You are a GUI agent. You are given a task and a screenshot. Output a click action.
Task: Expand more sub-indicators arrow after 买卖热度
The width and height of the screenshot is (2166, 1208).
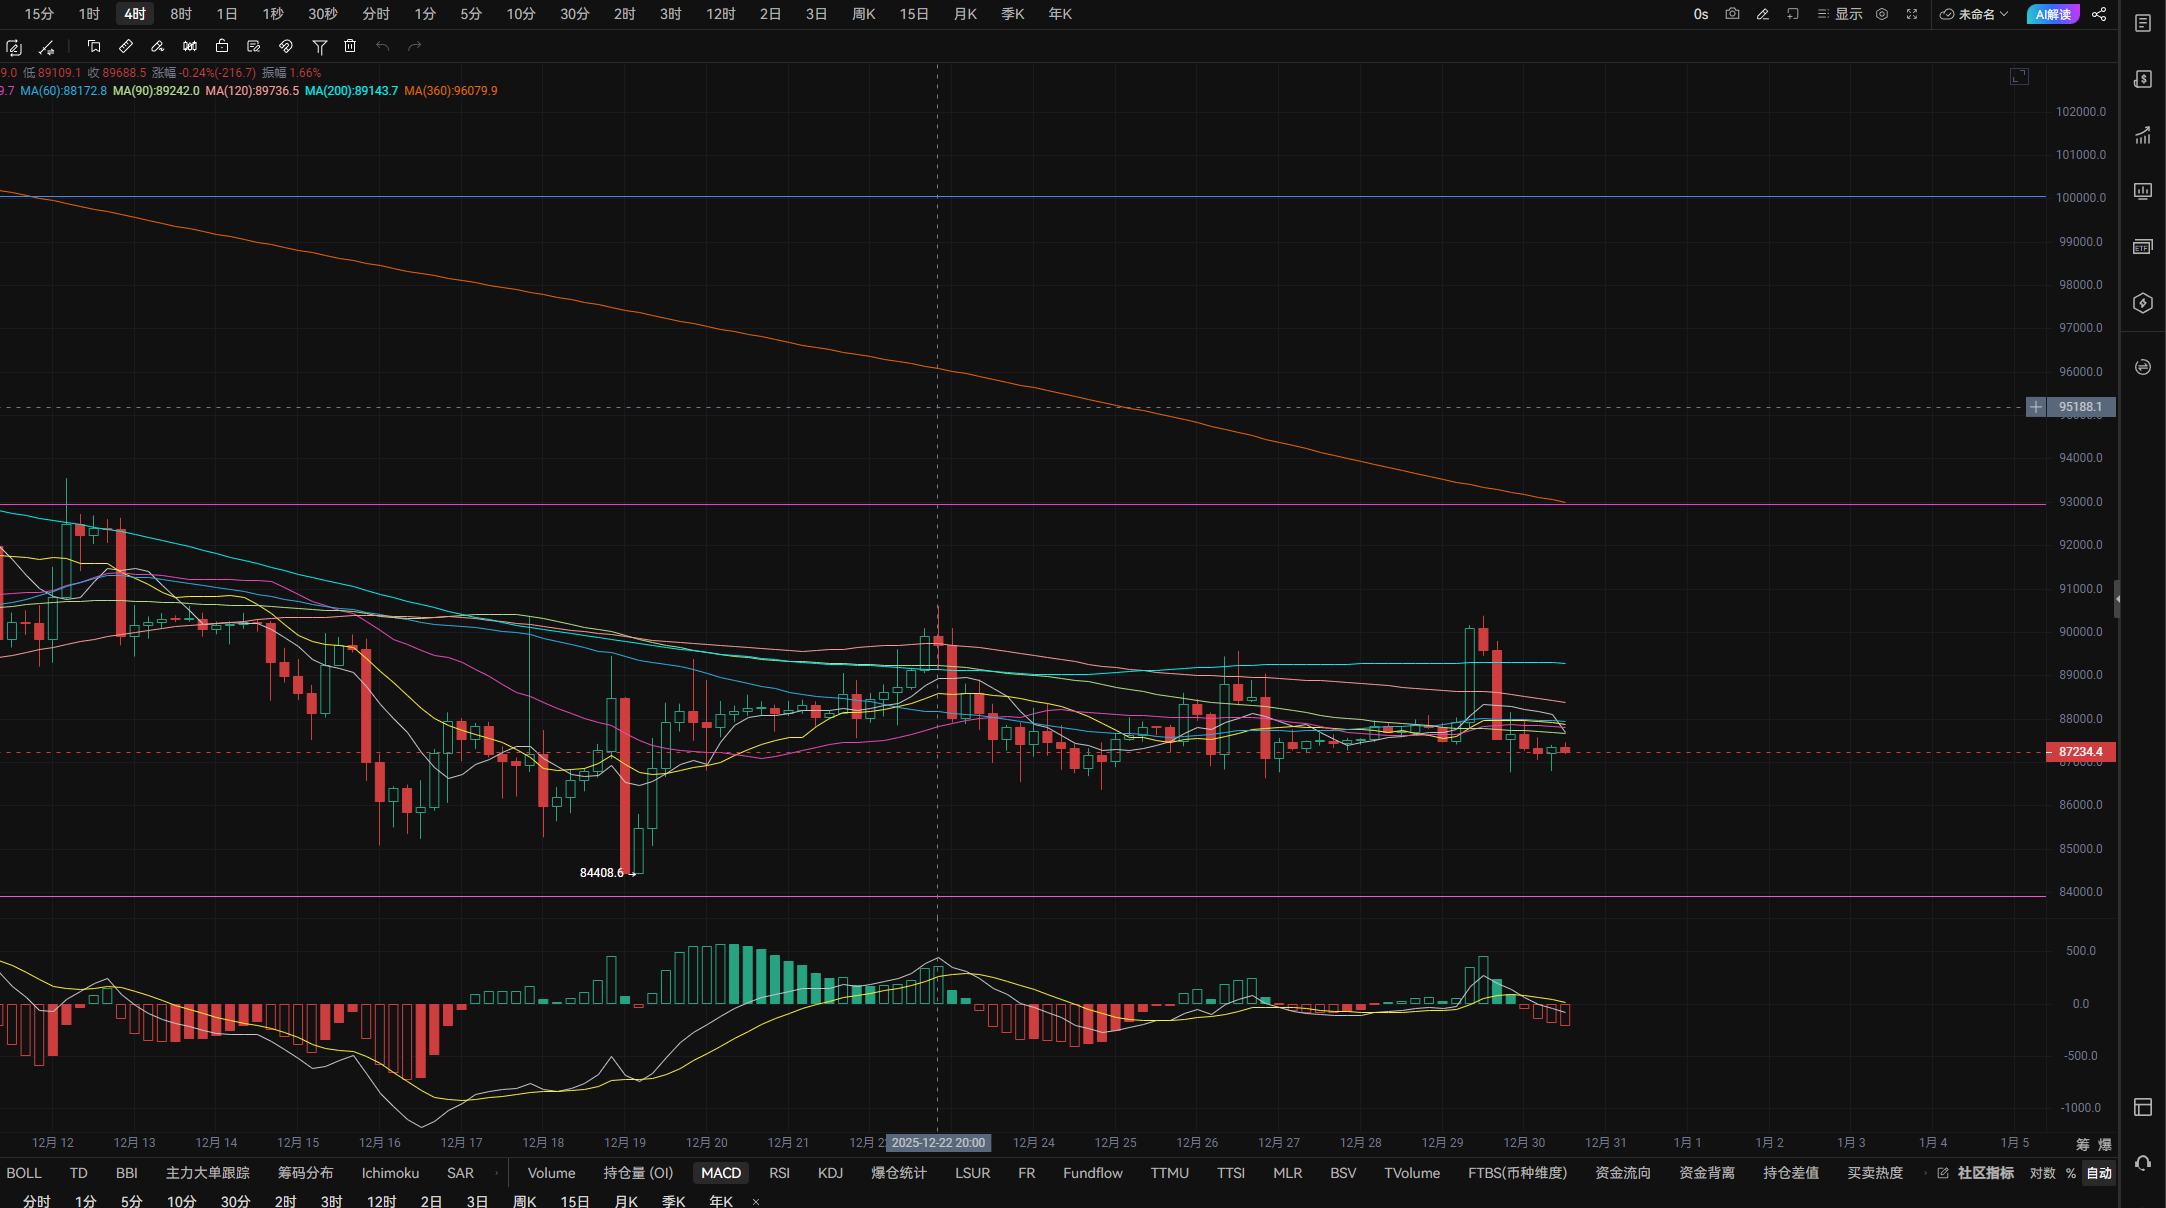pyautogui.click(x=1924, y=1173)
